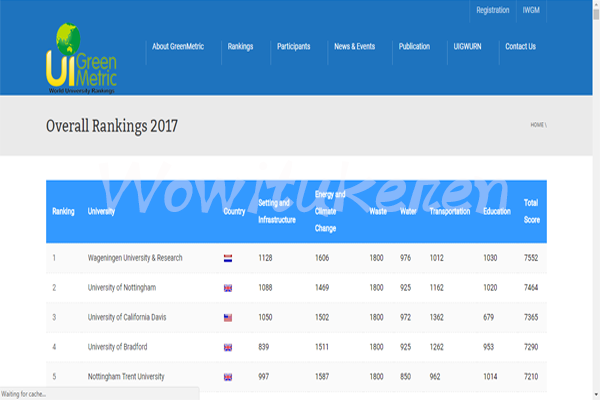This screenshot has height=400, width=600.
Task: Click the HOME breadcrumb link
Action: tap(537, 125)
